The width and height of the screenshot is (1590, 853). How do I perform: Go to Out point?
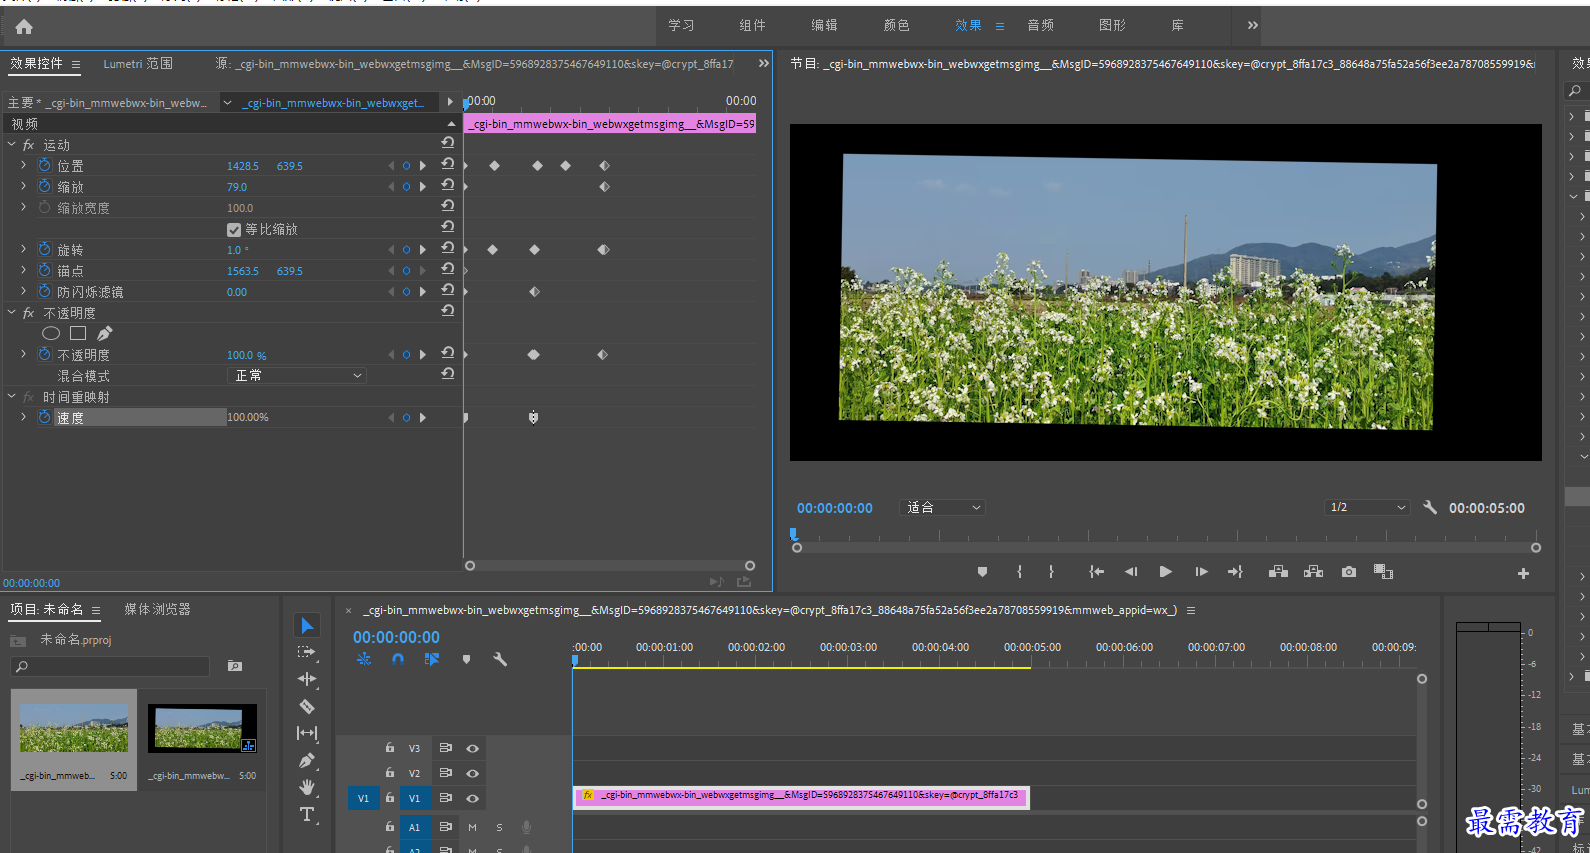[1235, 572]
